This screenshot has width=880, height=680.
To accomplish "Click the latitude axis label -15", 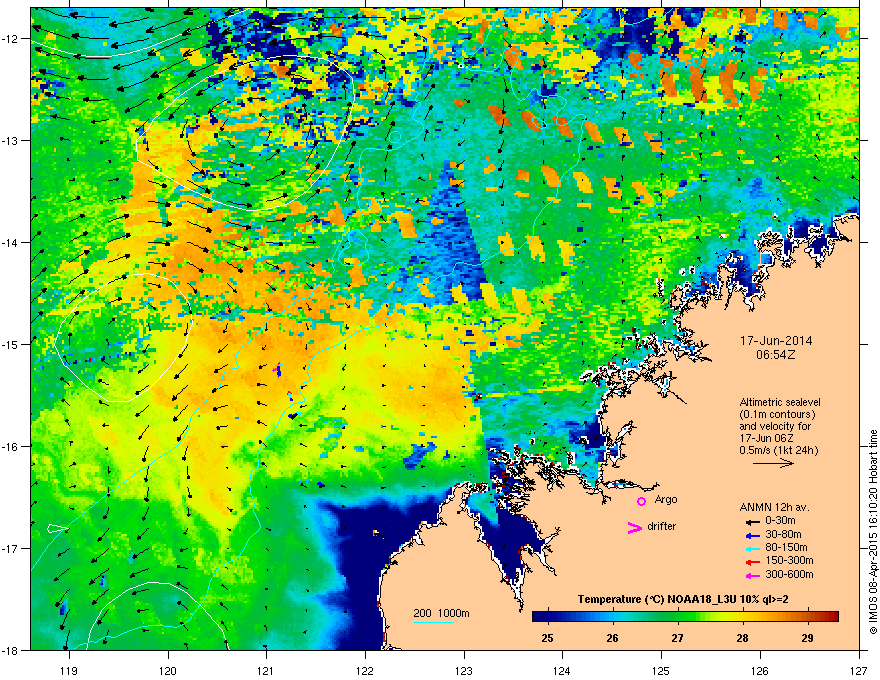I will coord(11,344).
